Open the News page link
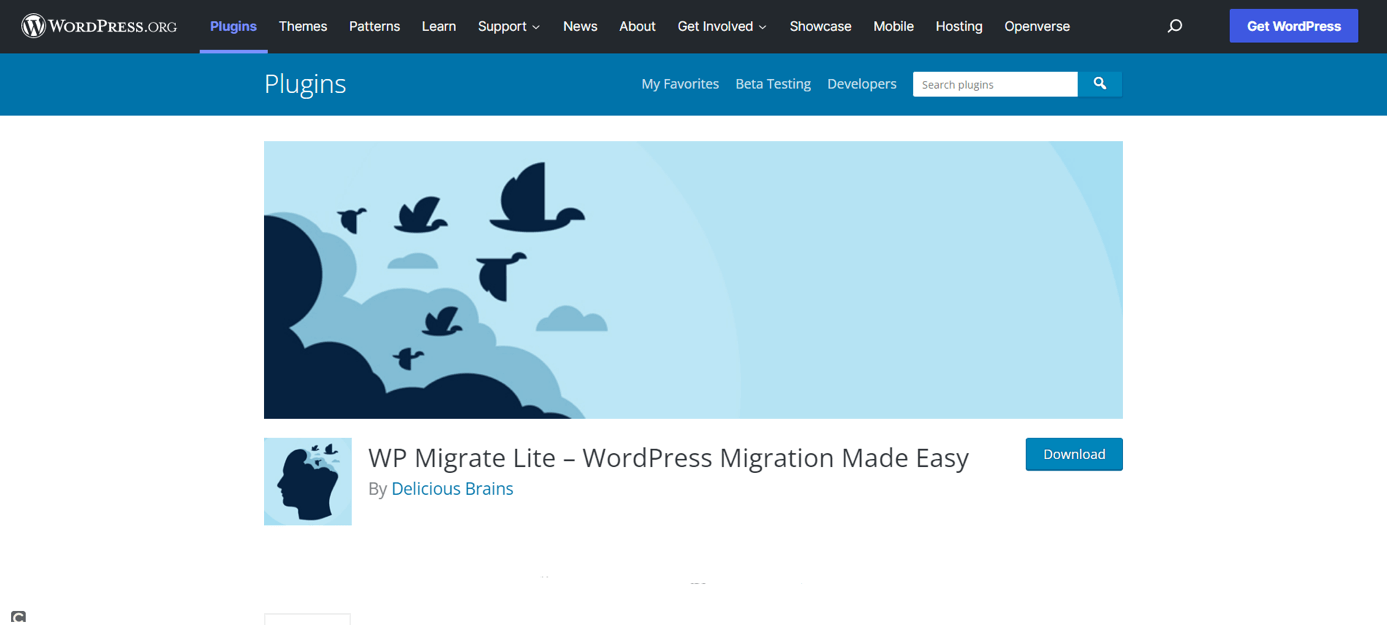 (580, 26)
